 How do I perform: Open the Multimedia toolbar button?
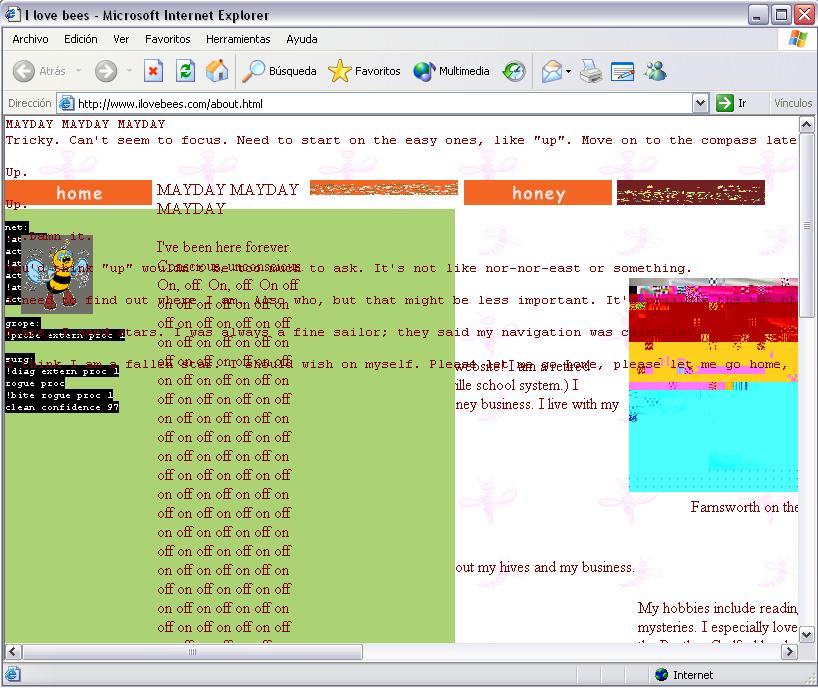[451, 71]
